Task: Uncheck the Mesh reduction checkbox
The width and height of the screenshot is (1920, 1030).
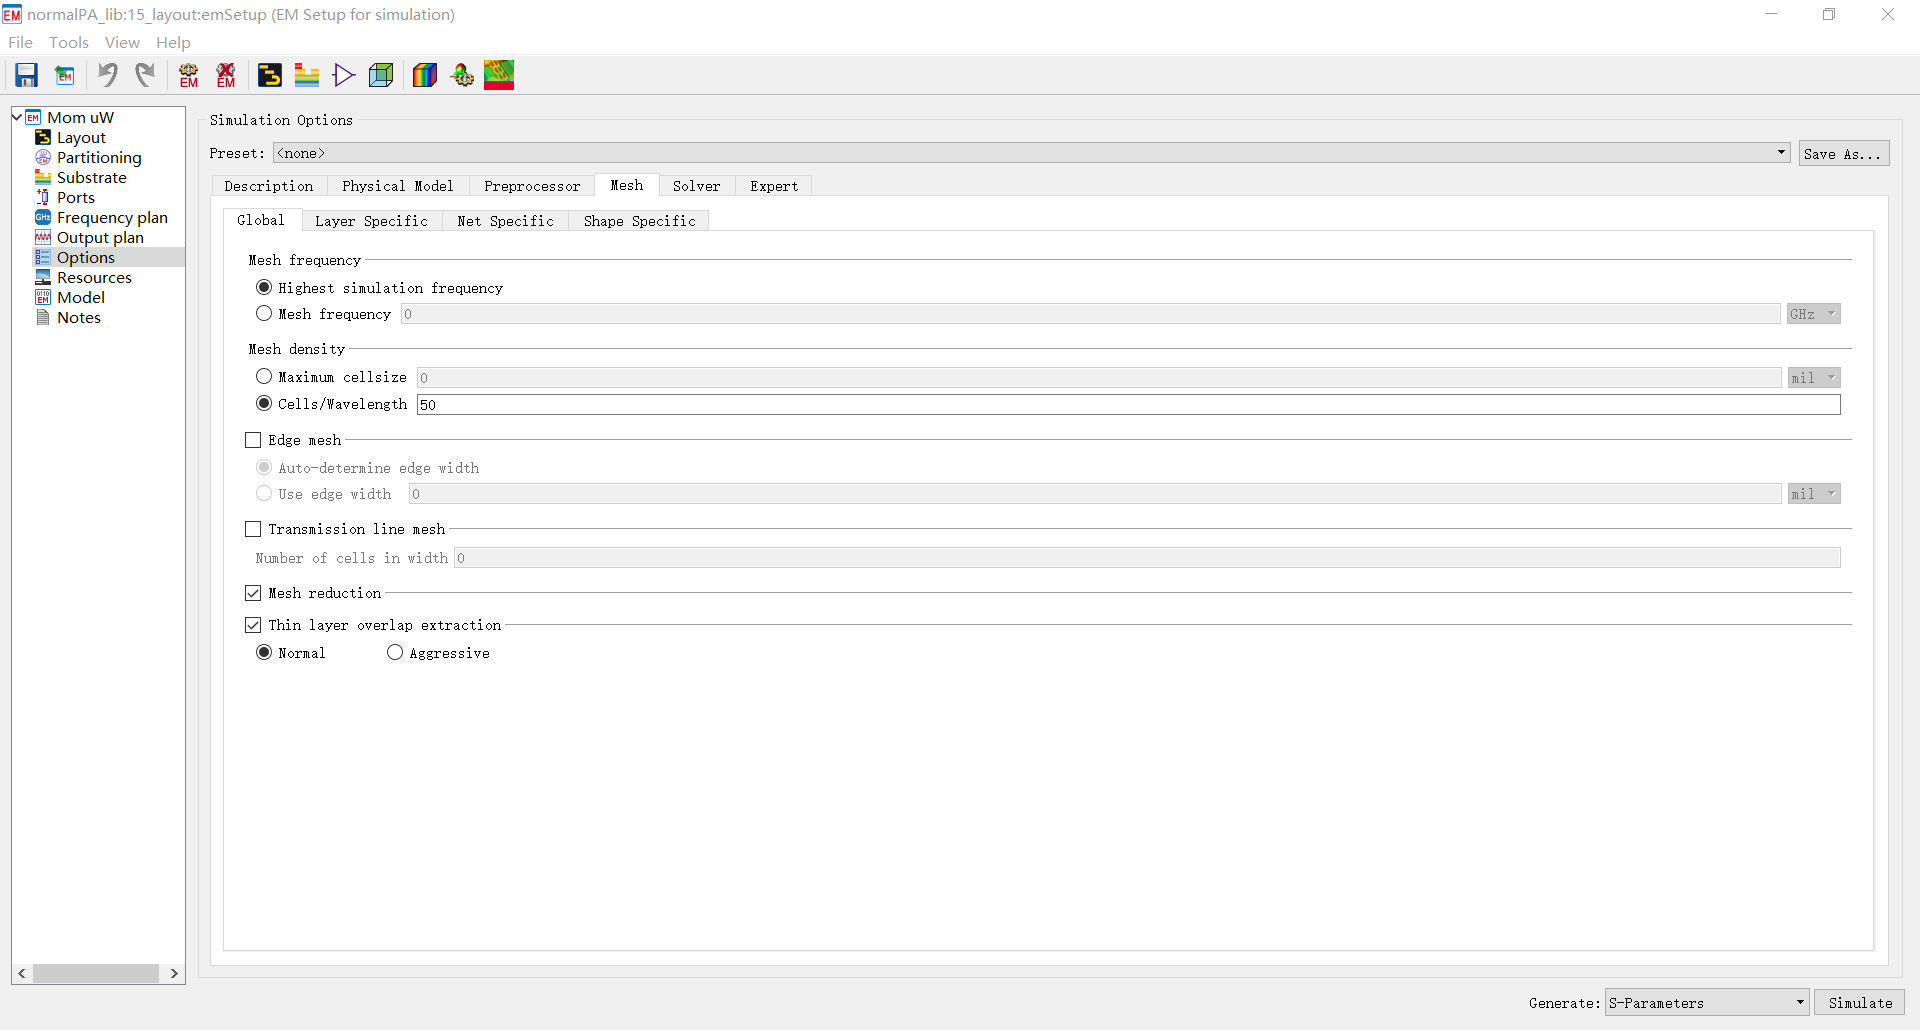Action: (x=253, y=593)
